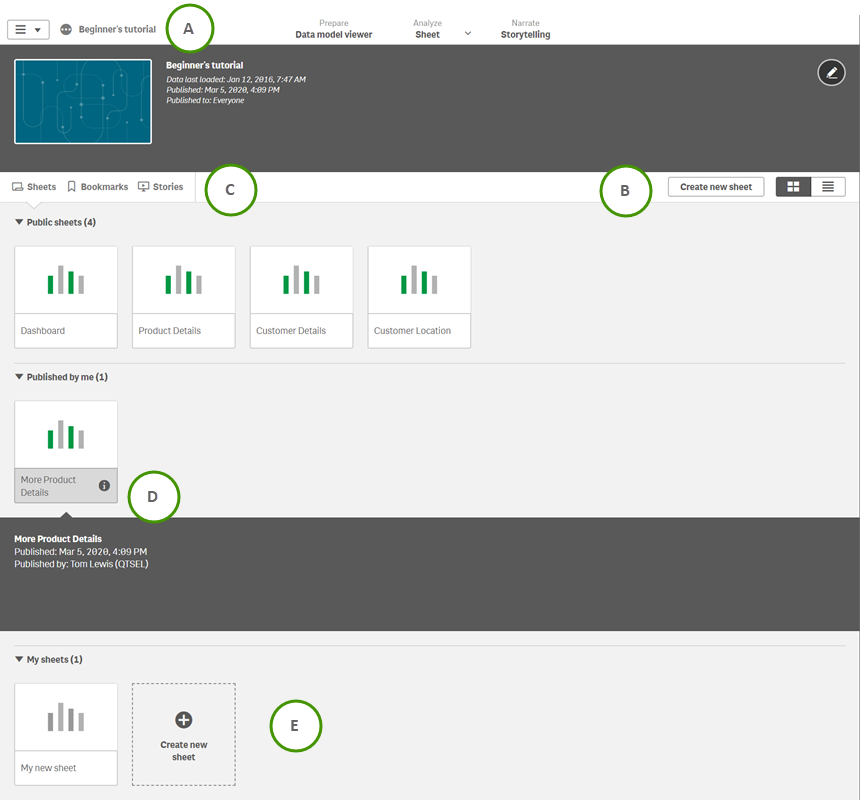Click the Create new sheet button

715,186
